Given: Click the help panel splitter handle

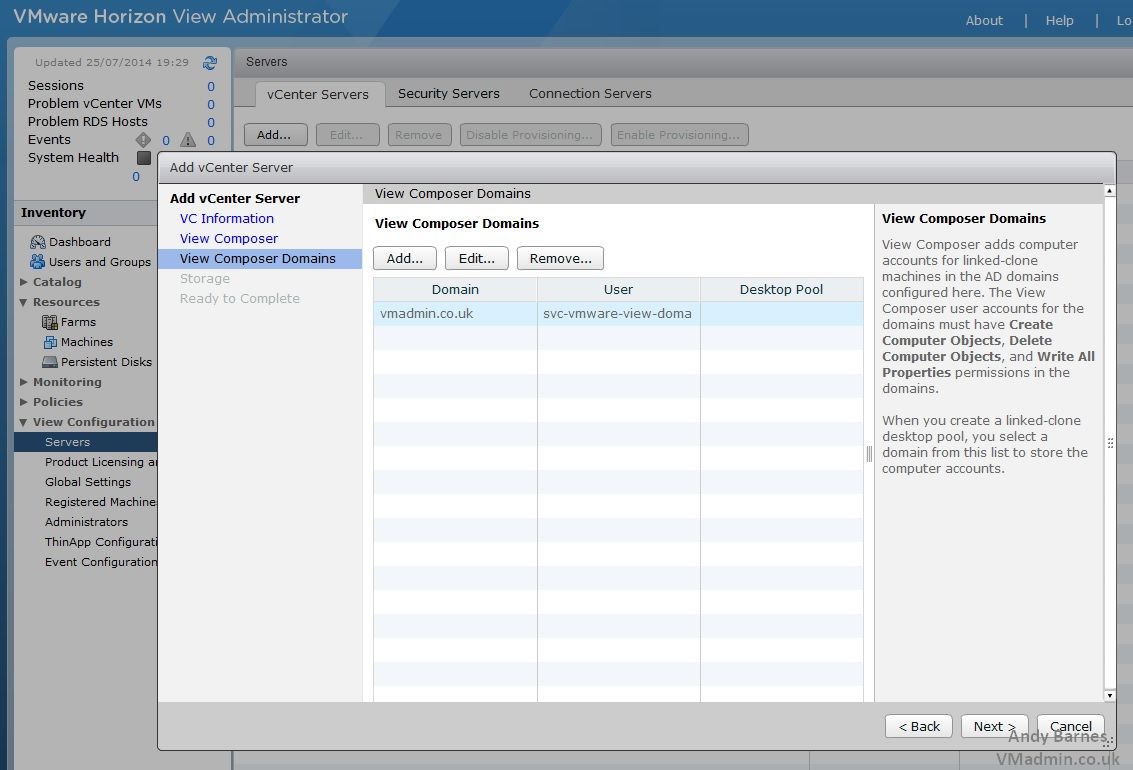Looking at the screenshot, I should pyautogui.click(x=869, y=454).
